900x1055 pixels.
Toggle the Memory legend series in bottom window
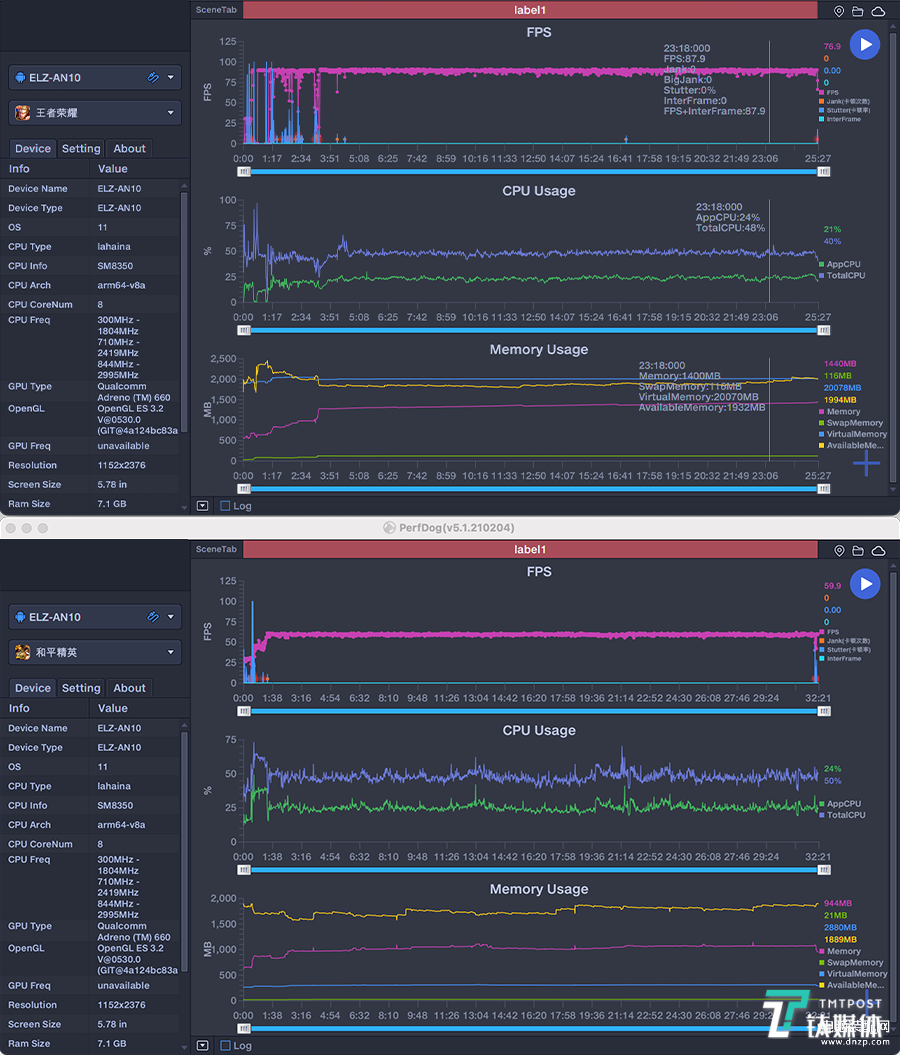tap(839, 951)
